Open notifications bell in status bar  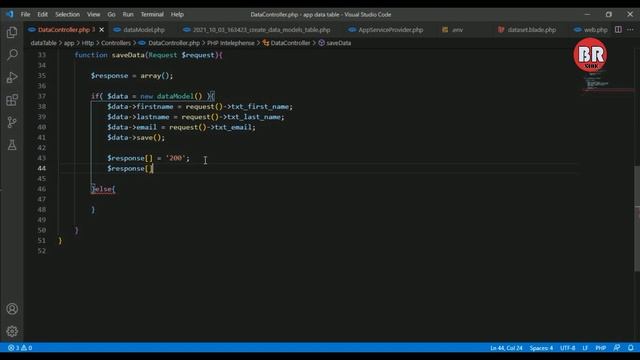pos(631,348)
